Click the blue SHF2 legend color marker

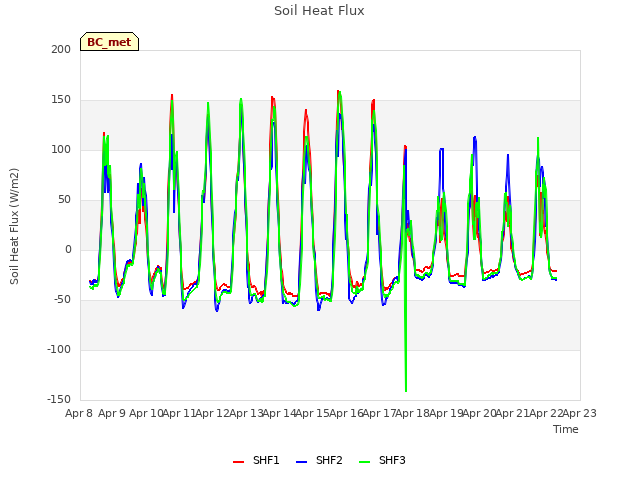(x=301, y=462)
